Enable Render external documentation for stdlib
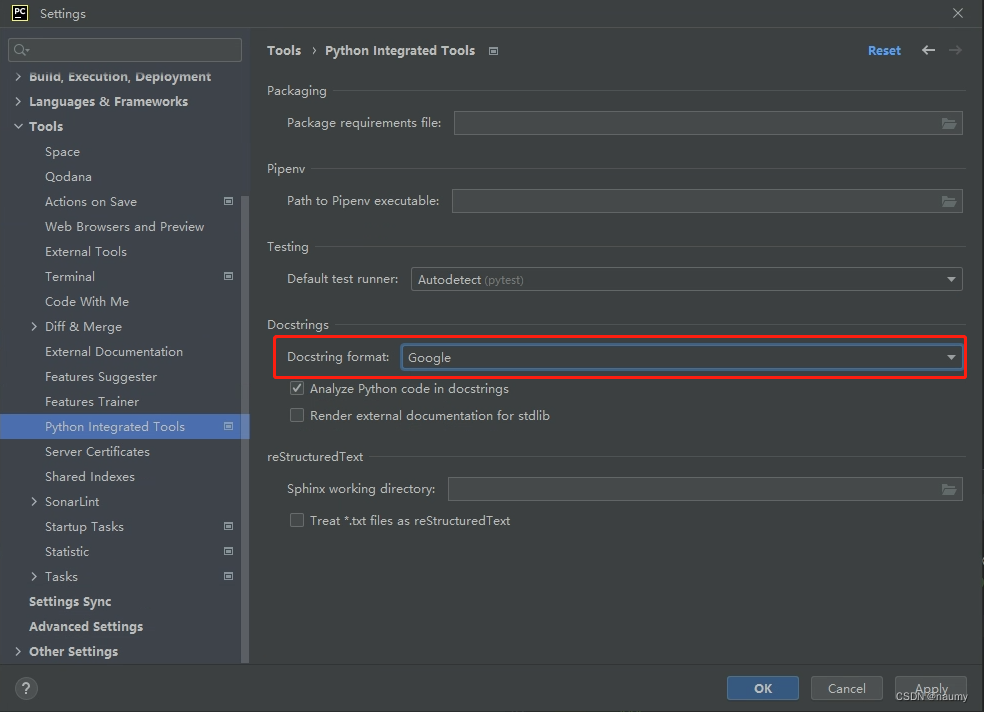Viewport: 984px width, 712px height. [x=297, y=415]
